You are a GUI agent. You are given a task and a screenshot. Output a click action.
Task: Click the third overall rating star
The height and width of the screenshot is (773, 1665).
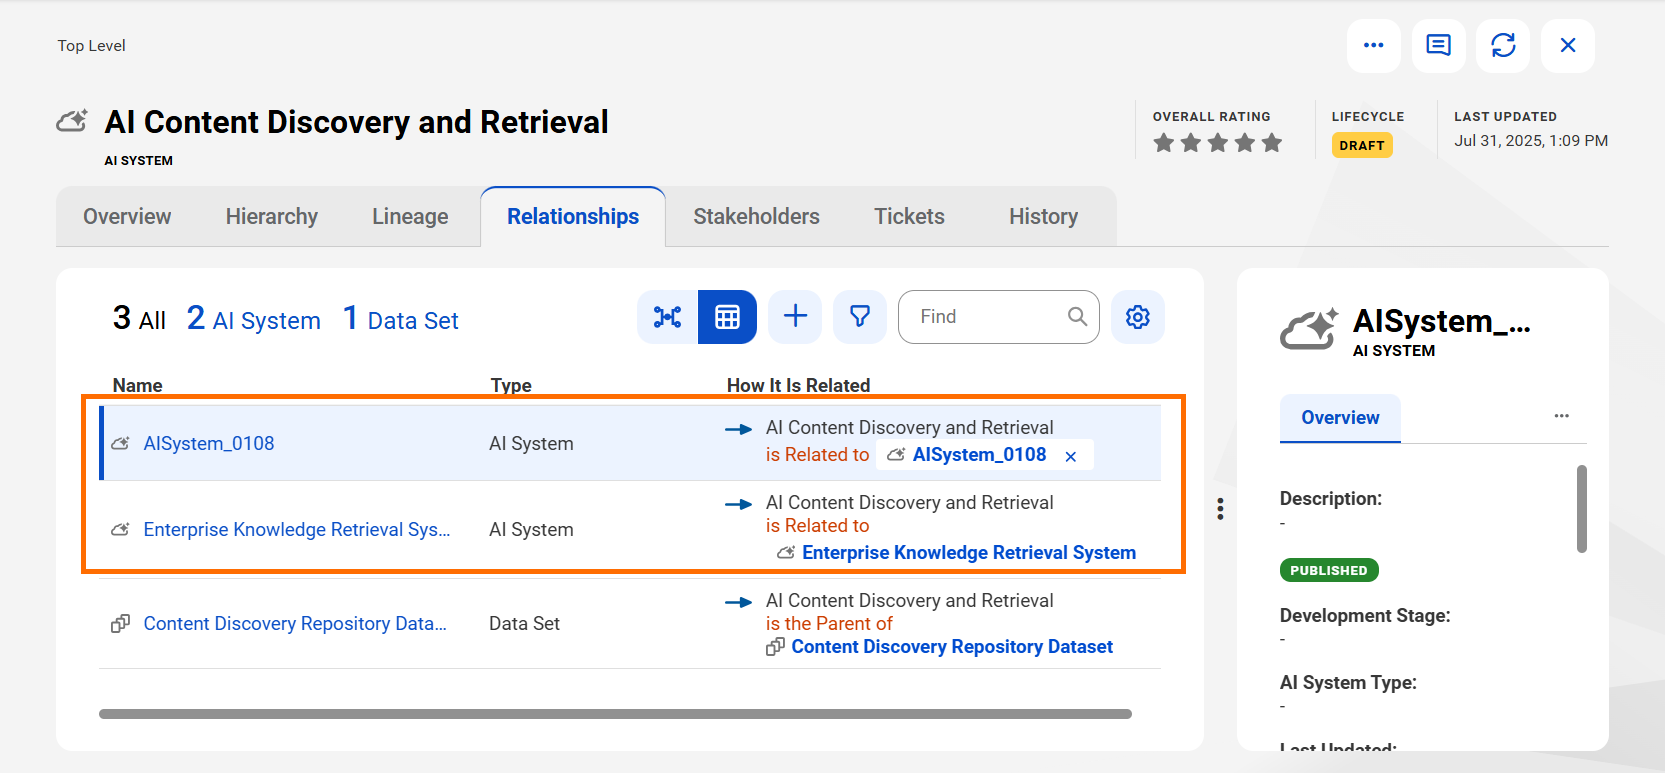pos(1218,143)
